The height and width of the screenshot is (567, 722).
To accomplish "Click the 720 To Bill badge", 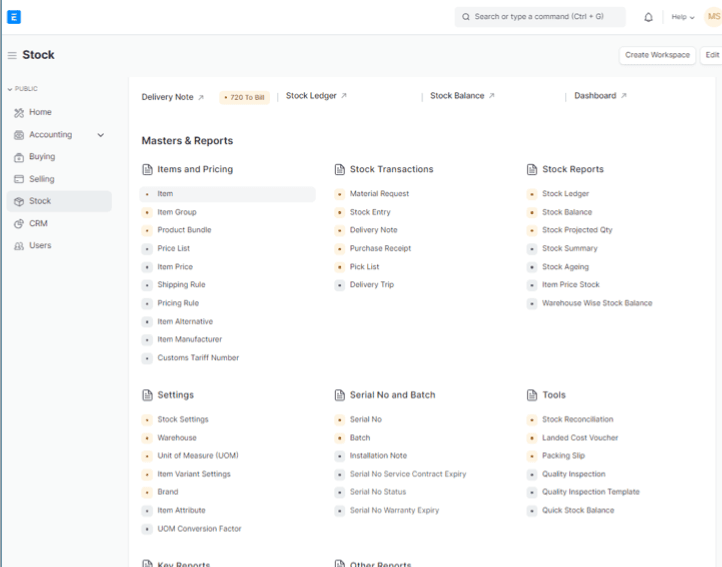I will point(245,98).
